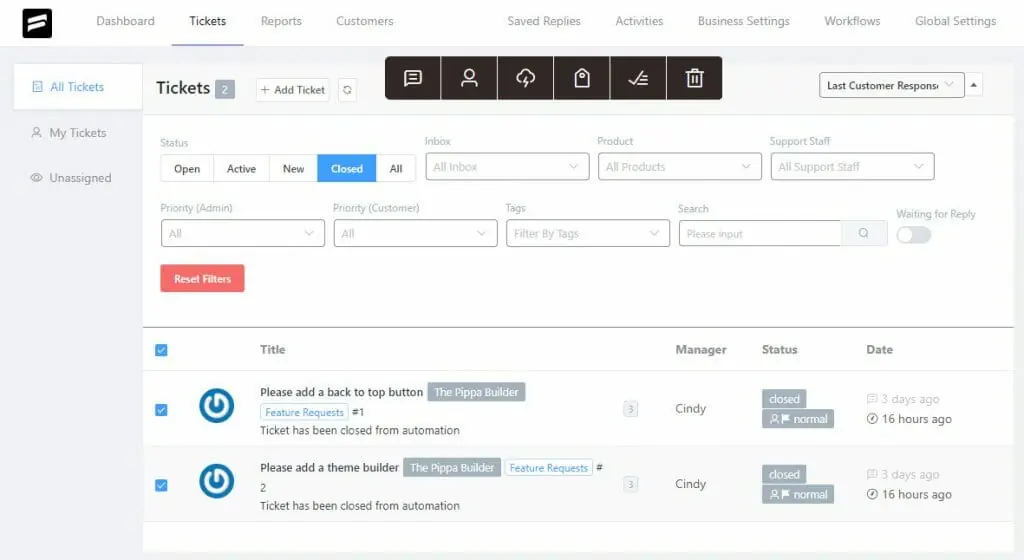Select All Tickets in sidebar
This screenshot has height=560, width=1024.
pos(77,87)
